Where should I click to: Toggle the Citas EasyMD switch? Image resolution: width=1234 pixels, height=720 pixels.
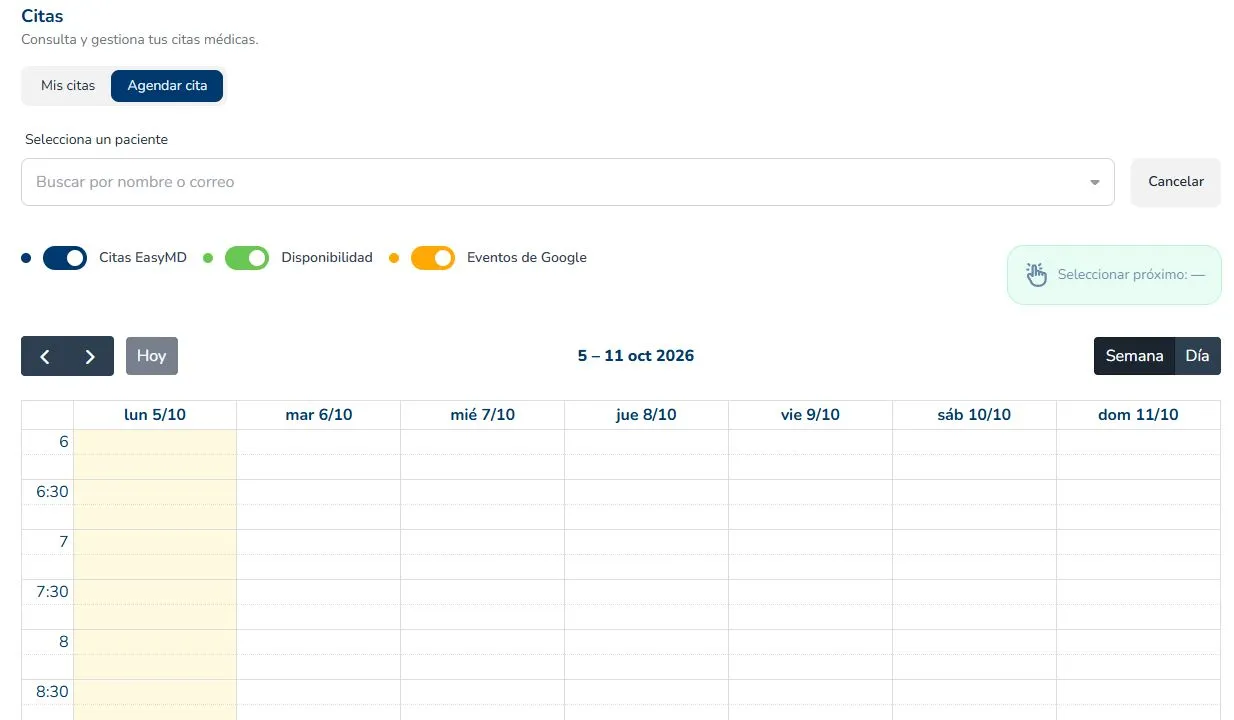[x=65, y=258]
